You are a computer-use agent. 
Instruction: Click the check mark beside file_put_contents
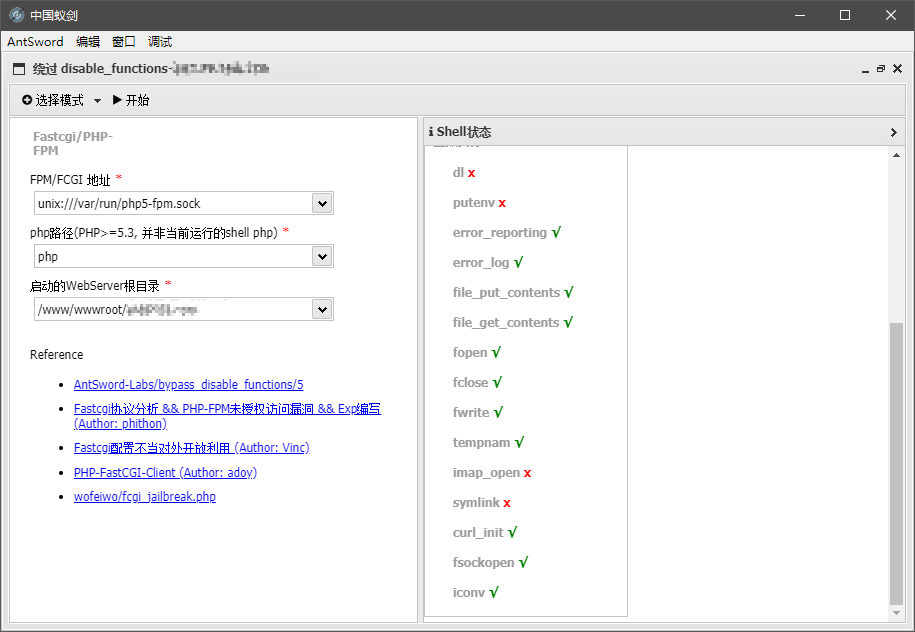[569, 292]
